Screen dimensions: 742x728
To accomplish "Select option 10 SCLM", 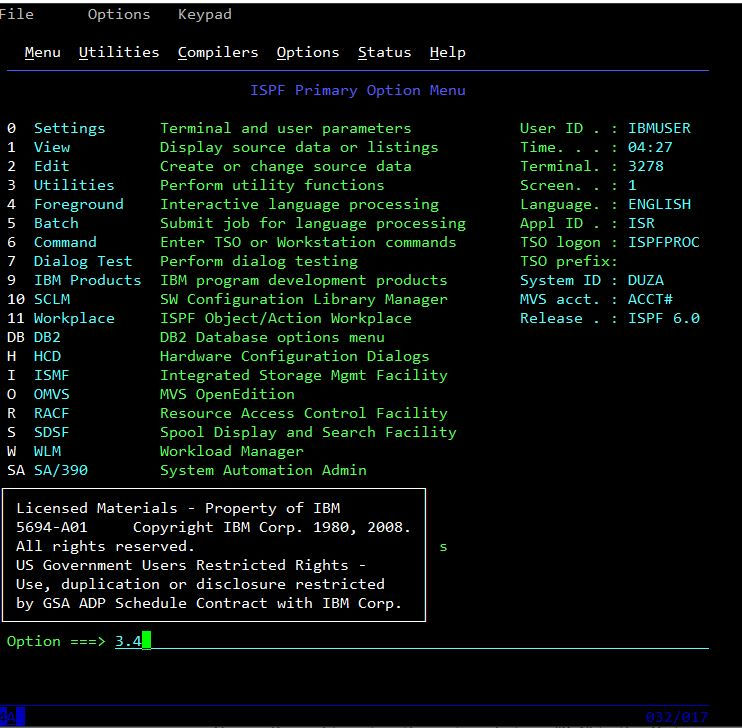I will [x=52, y=299].
